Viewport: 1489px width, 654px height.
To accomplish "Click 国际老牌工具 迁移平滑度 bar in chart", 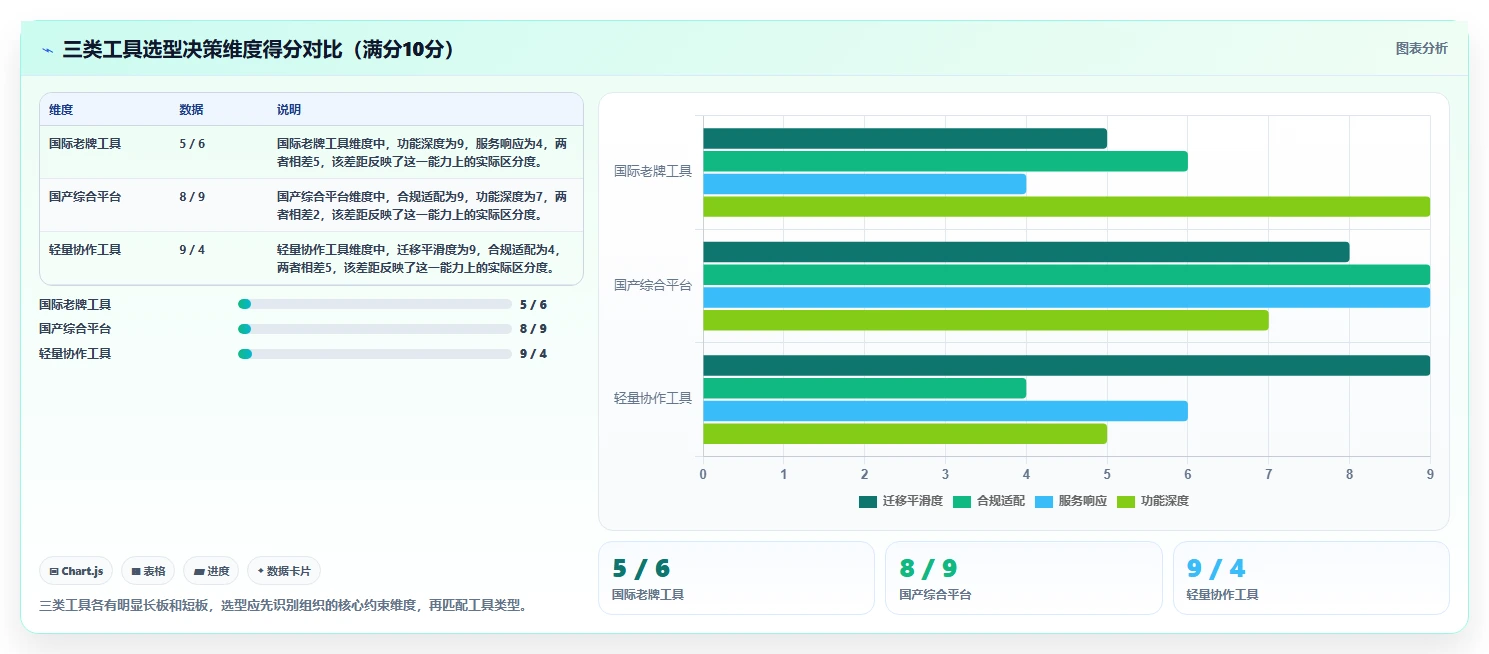I will [905, 138].
